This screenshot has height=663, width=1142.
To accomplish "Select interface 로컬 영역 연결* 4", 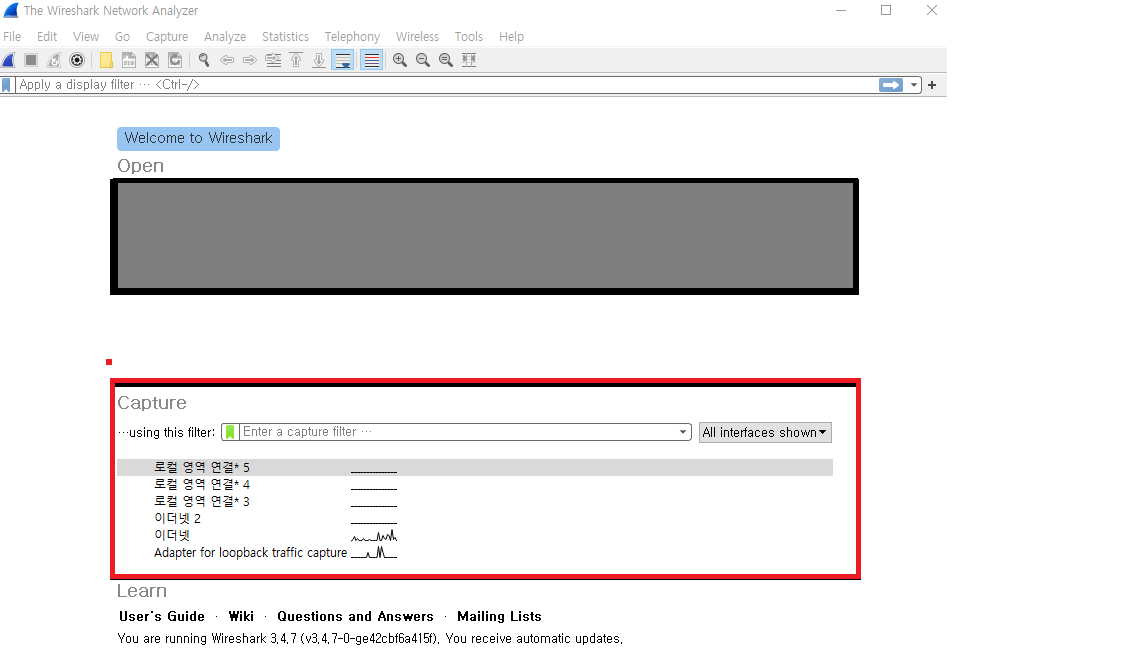I will coord(475,484).
